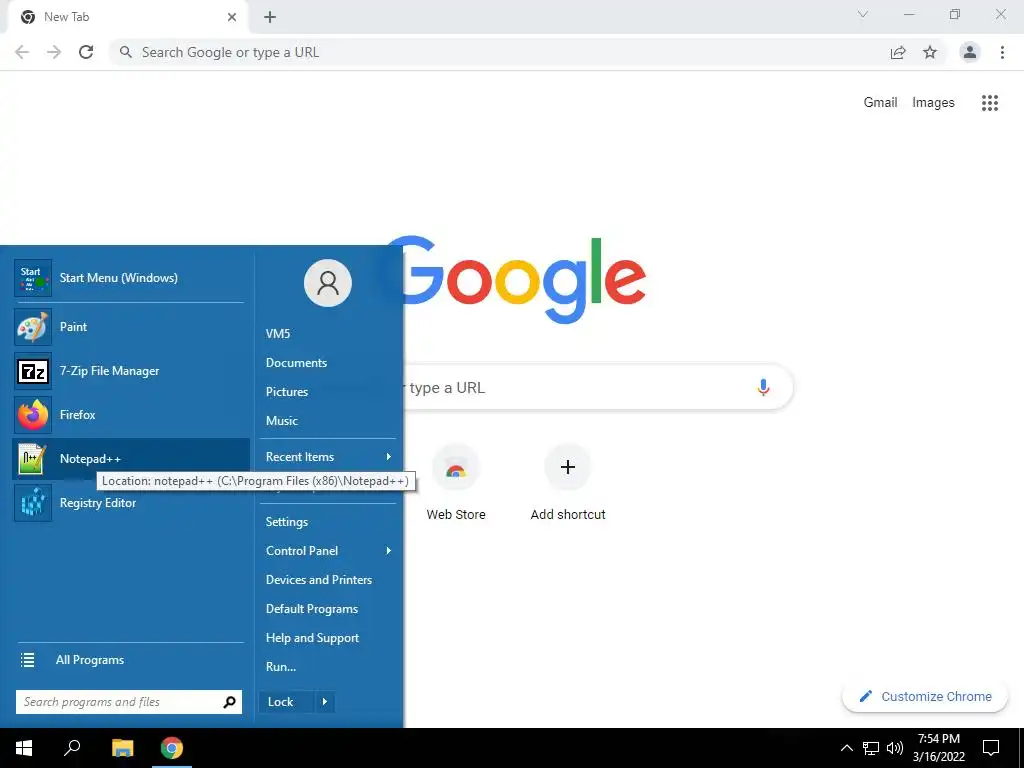Open a new Chrome tab with plus
This screenshot has height=768, width=1024.
[x=270, y=17]
